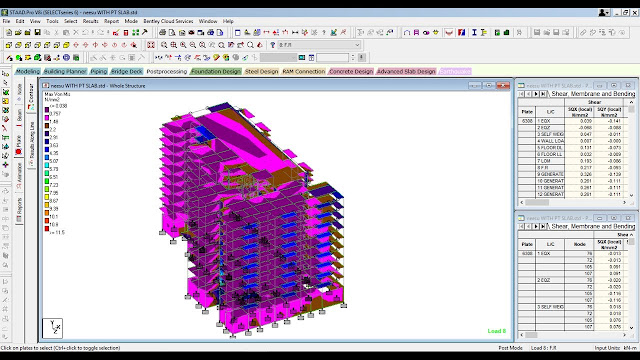Open the Mode menu
Image resolution: width=640 pixels, height=360 pixels.
pyautogui.click(x=131, y=21)
